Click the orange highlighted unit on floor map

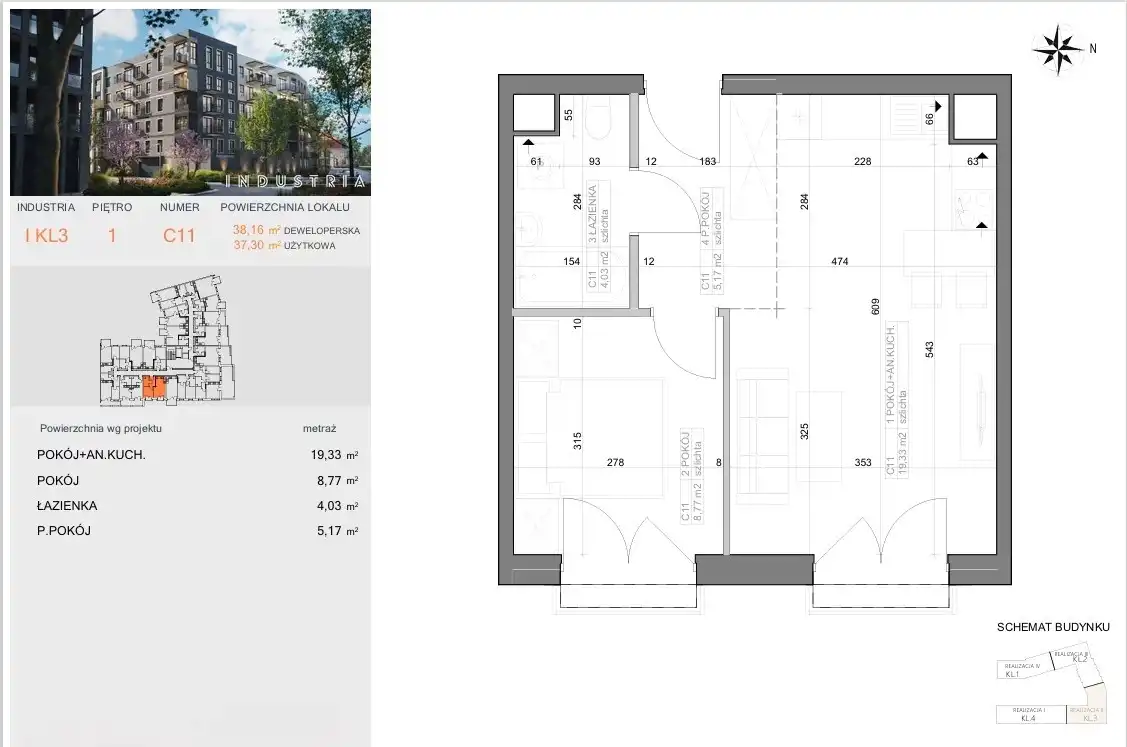153,386
